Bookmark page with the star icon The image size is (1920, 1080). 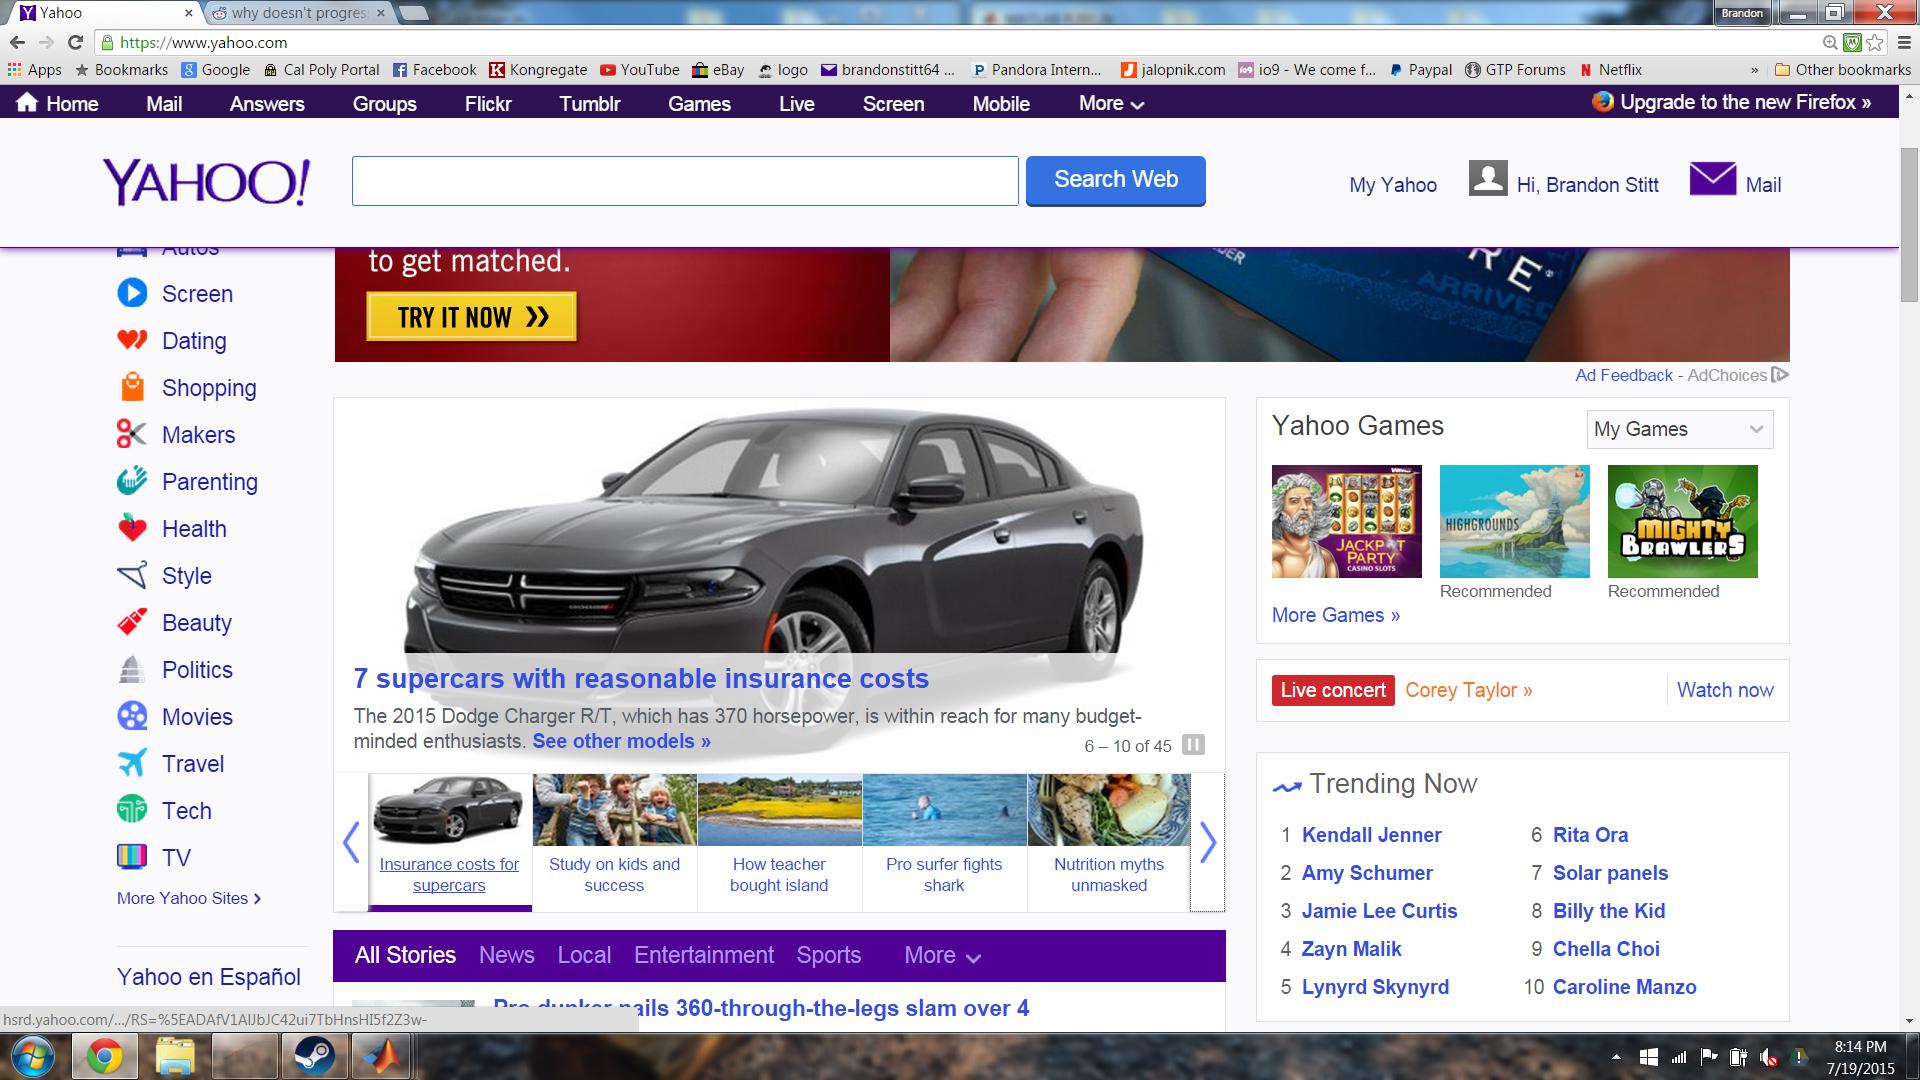tap(1875, 42)
